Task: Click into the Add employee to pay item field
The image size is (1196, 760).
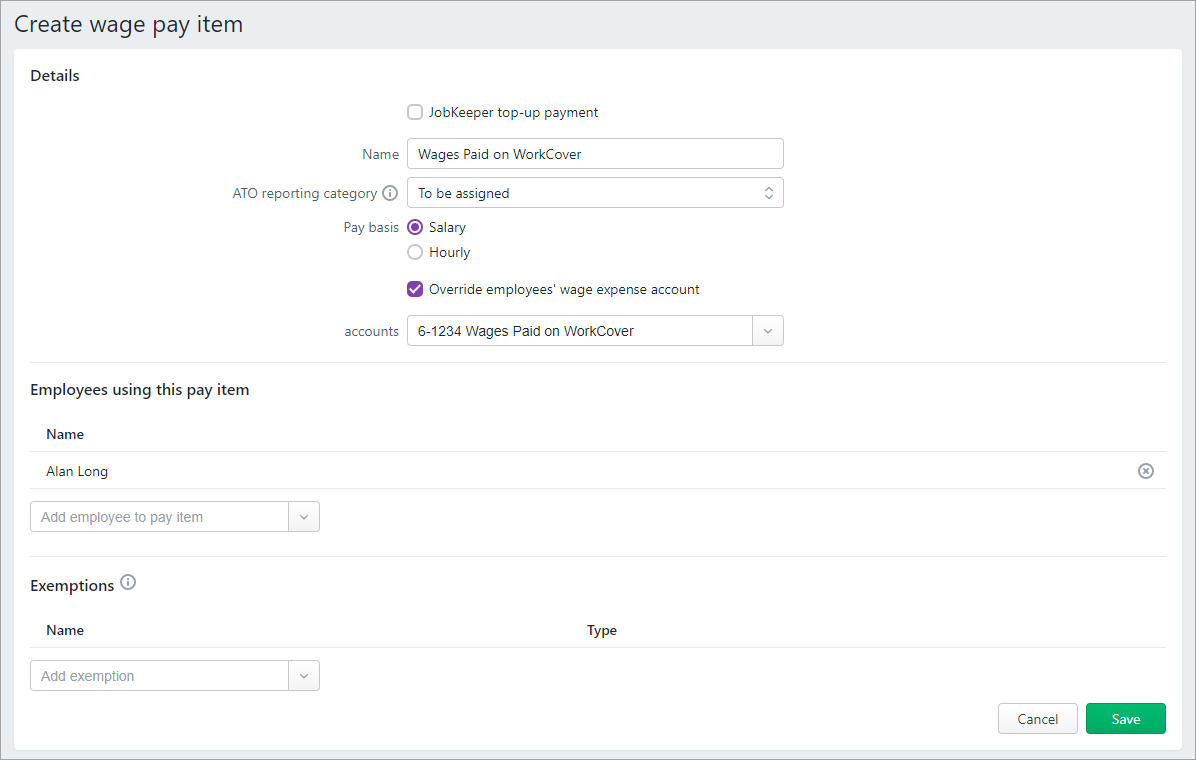Action: pos(159,517)
